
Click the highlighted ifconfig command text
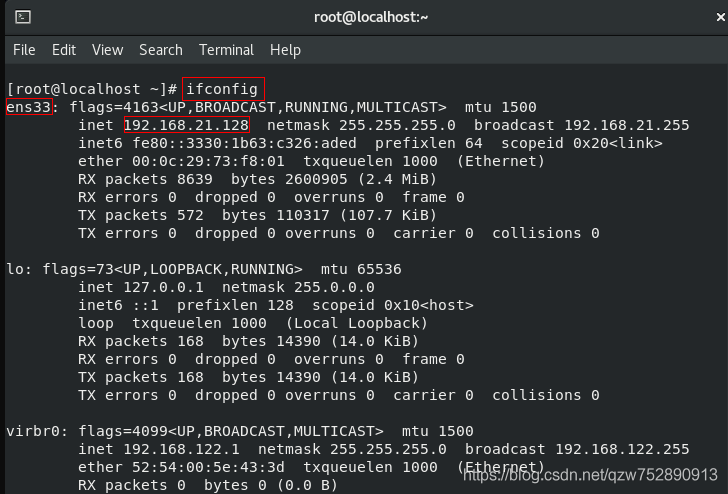pos(222,89)
